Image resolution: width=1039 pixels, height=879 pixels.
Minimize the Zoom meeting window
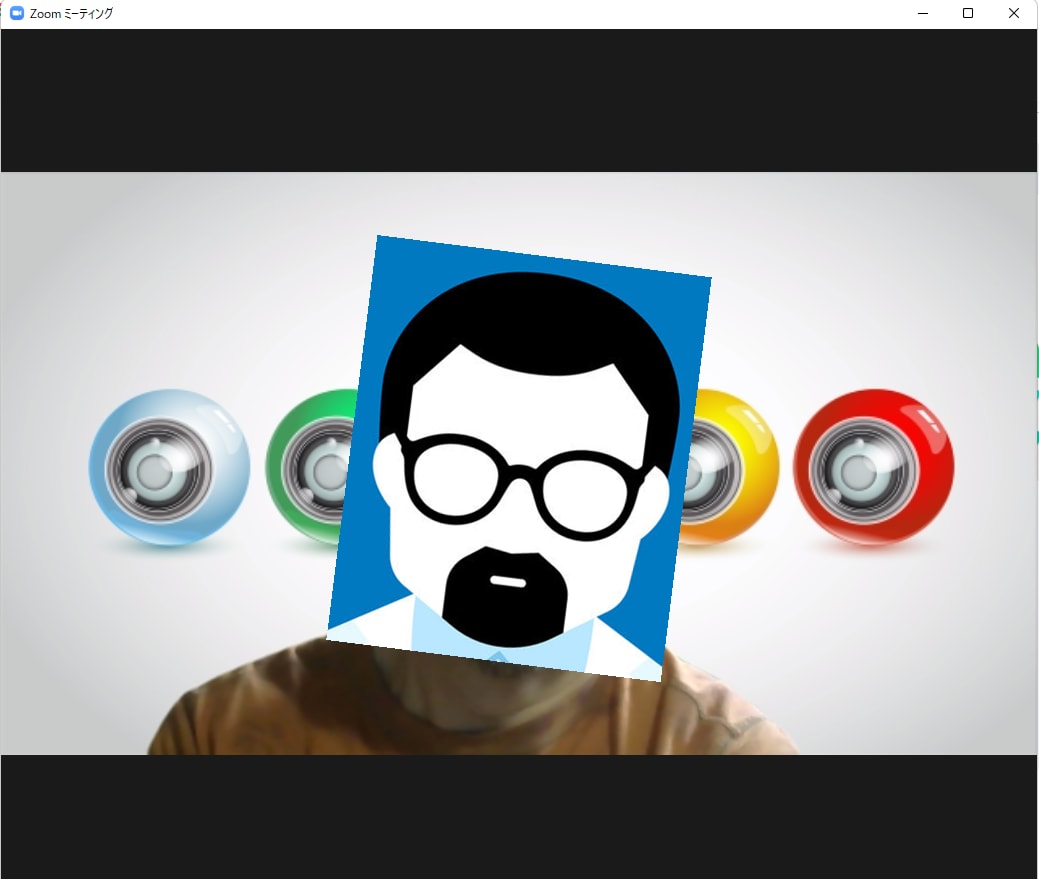click(922, 13)
